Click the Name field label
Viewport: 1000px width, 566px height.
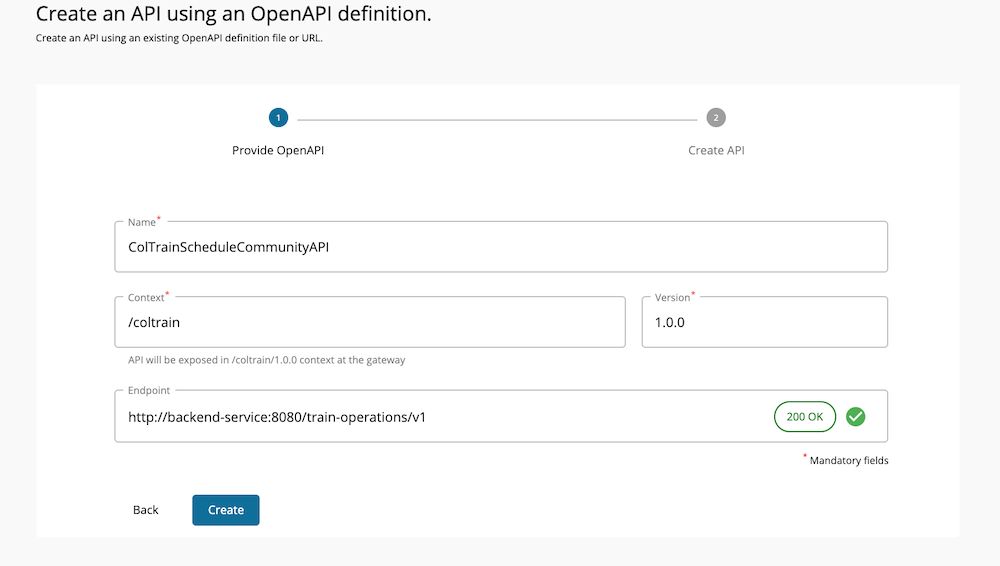point(142,222)
